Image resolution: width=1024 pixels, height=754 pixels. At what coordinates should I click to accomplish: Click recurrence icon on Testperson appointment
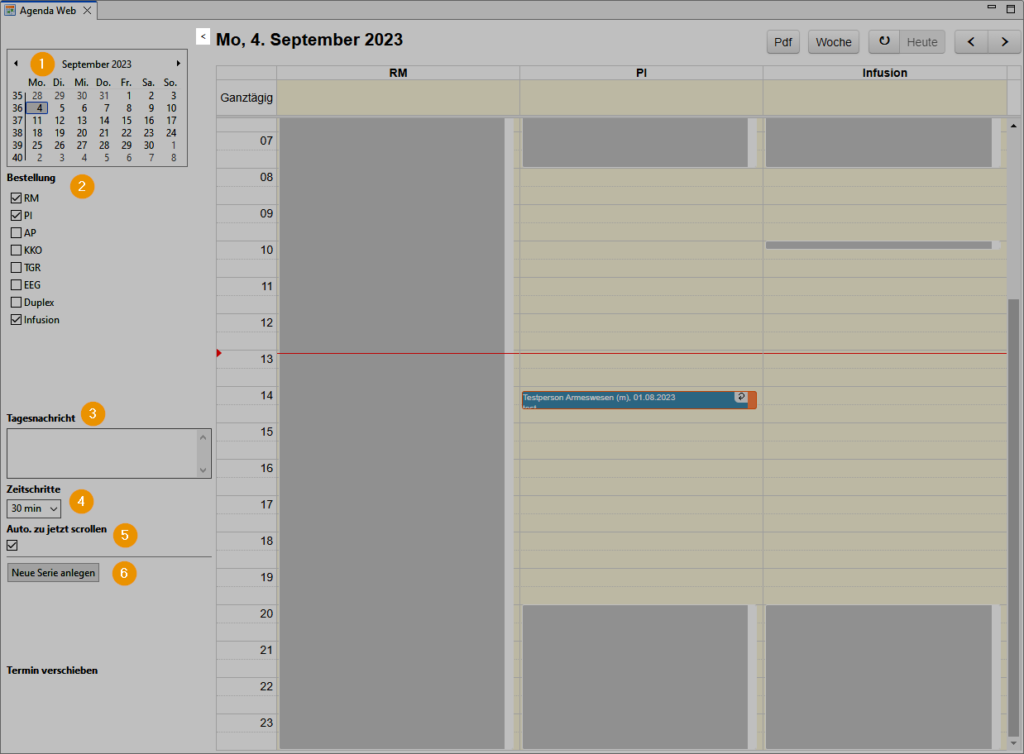(740, 397)
